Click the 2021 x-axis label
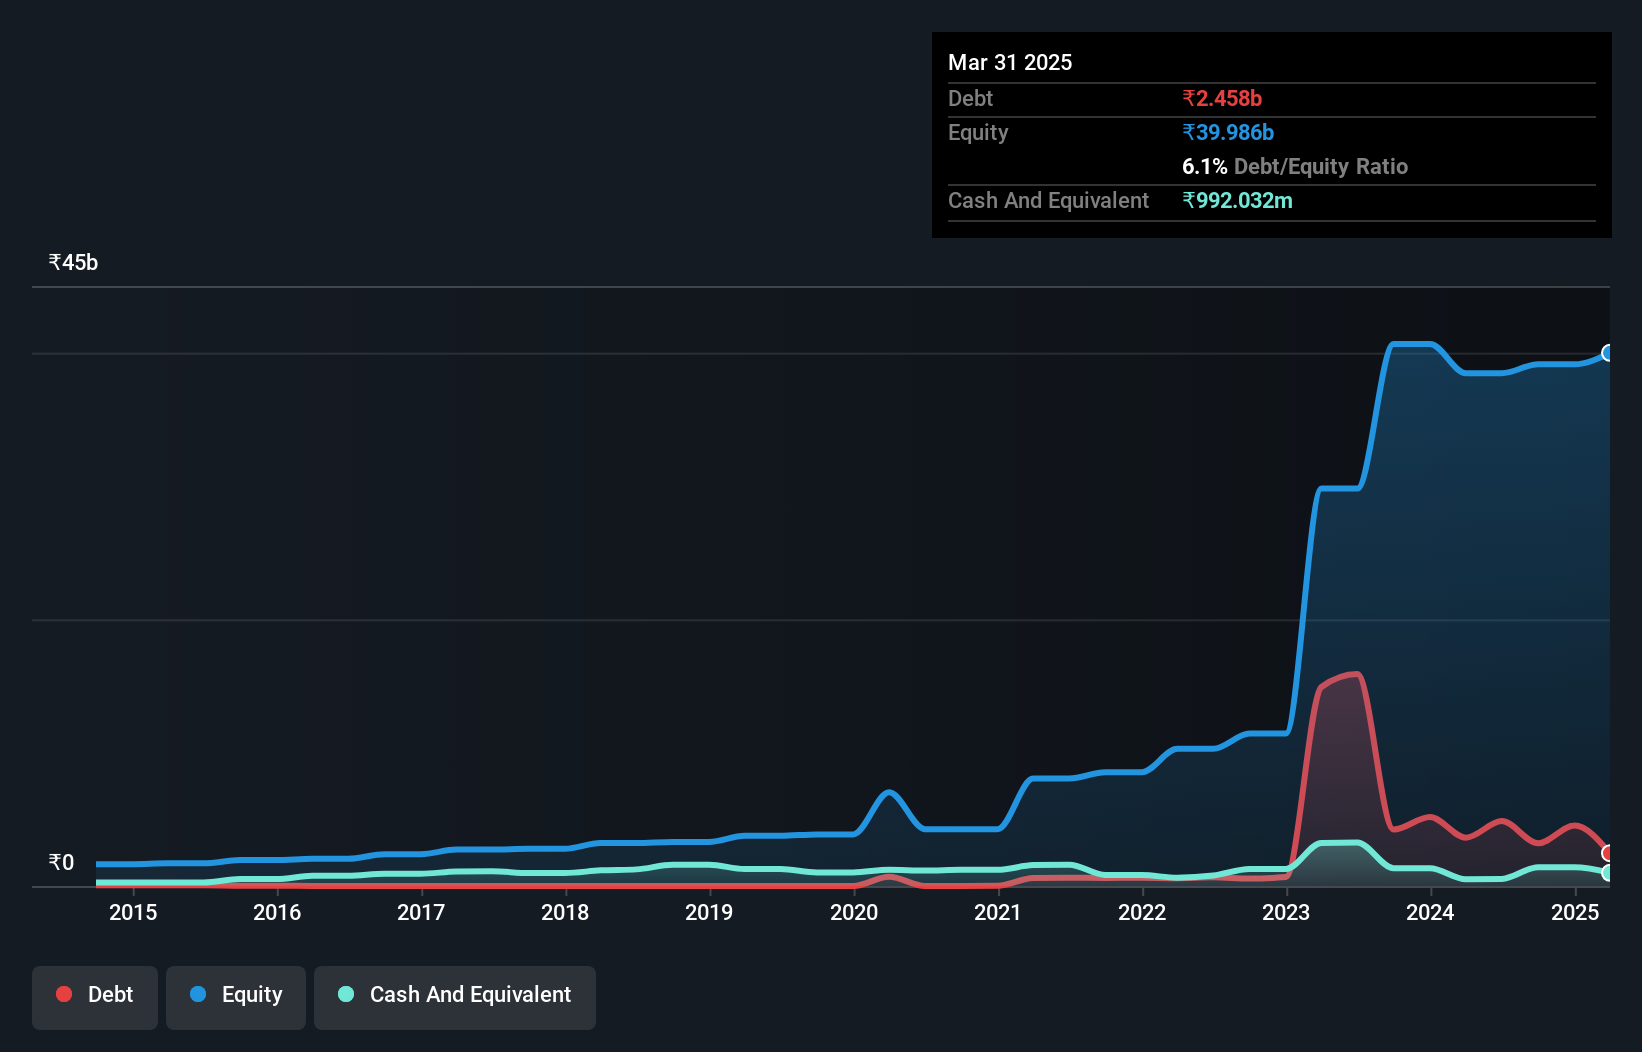Image resolution: width=1642 pixels, height=1052 pixels. point(998,912)
